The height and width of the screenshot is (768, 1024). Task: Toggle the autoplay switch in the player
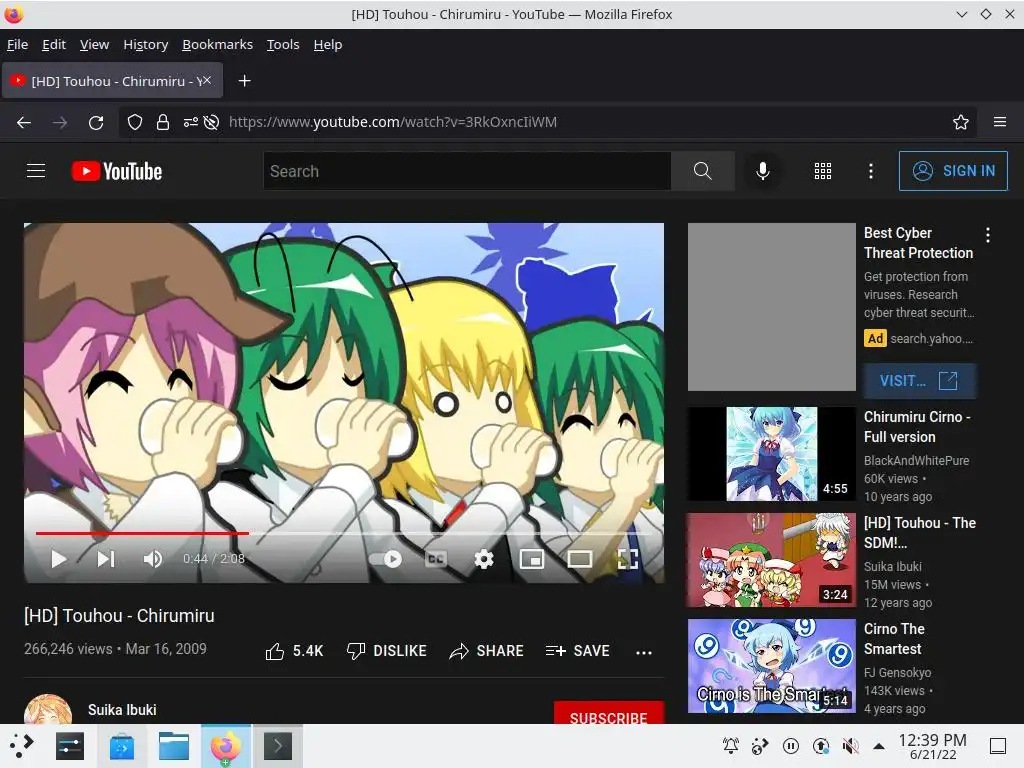tap(385, 559)
